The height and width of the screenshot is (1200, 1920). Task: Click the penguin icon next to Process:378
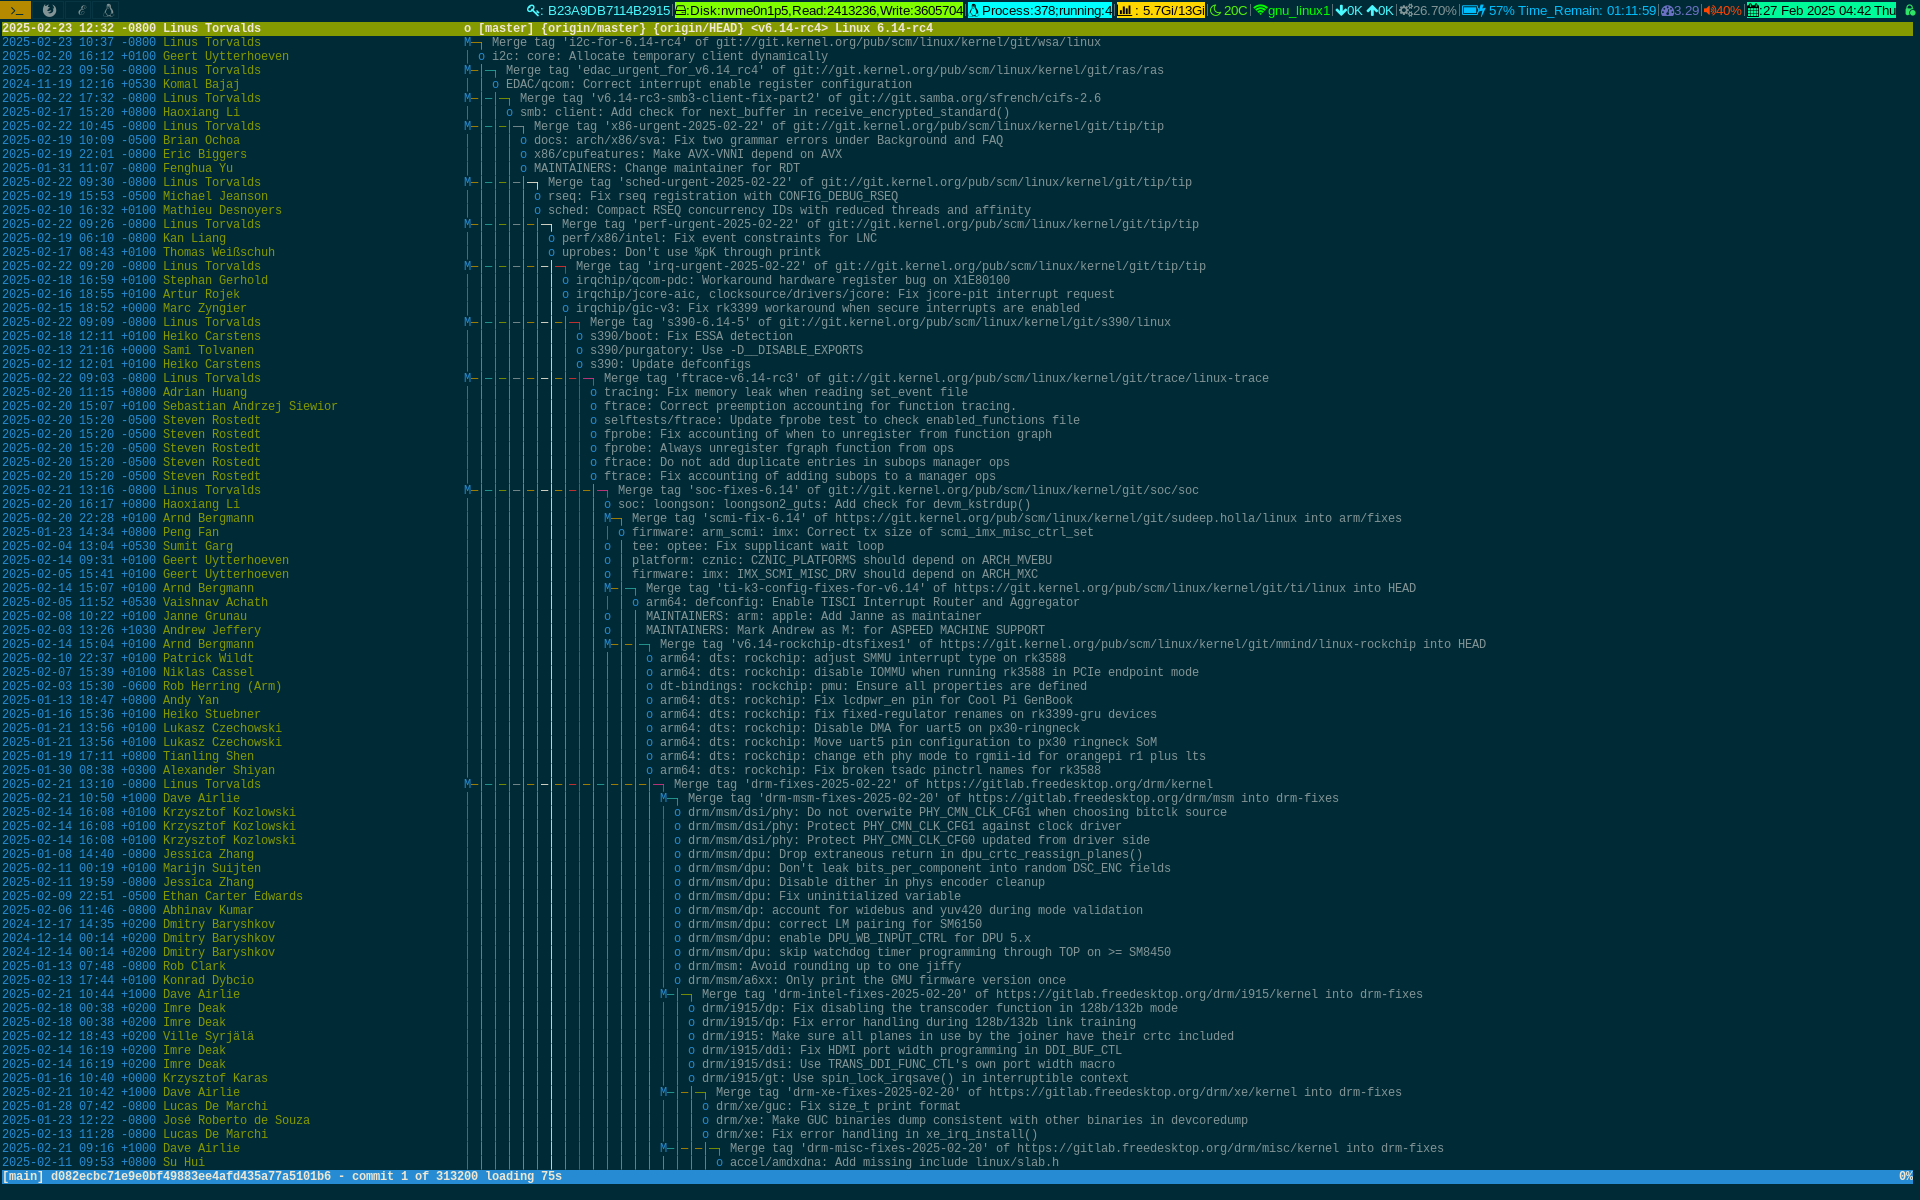coord(974,10)
